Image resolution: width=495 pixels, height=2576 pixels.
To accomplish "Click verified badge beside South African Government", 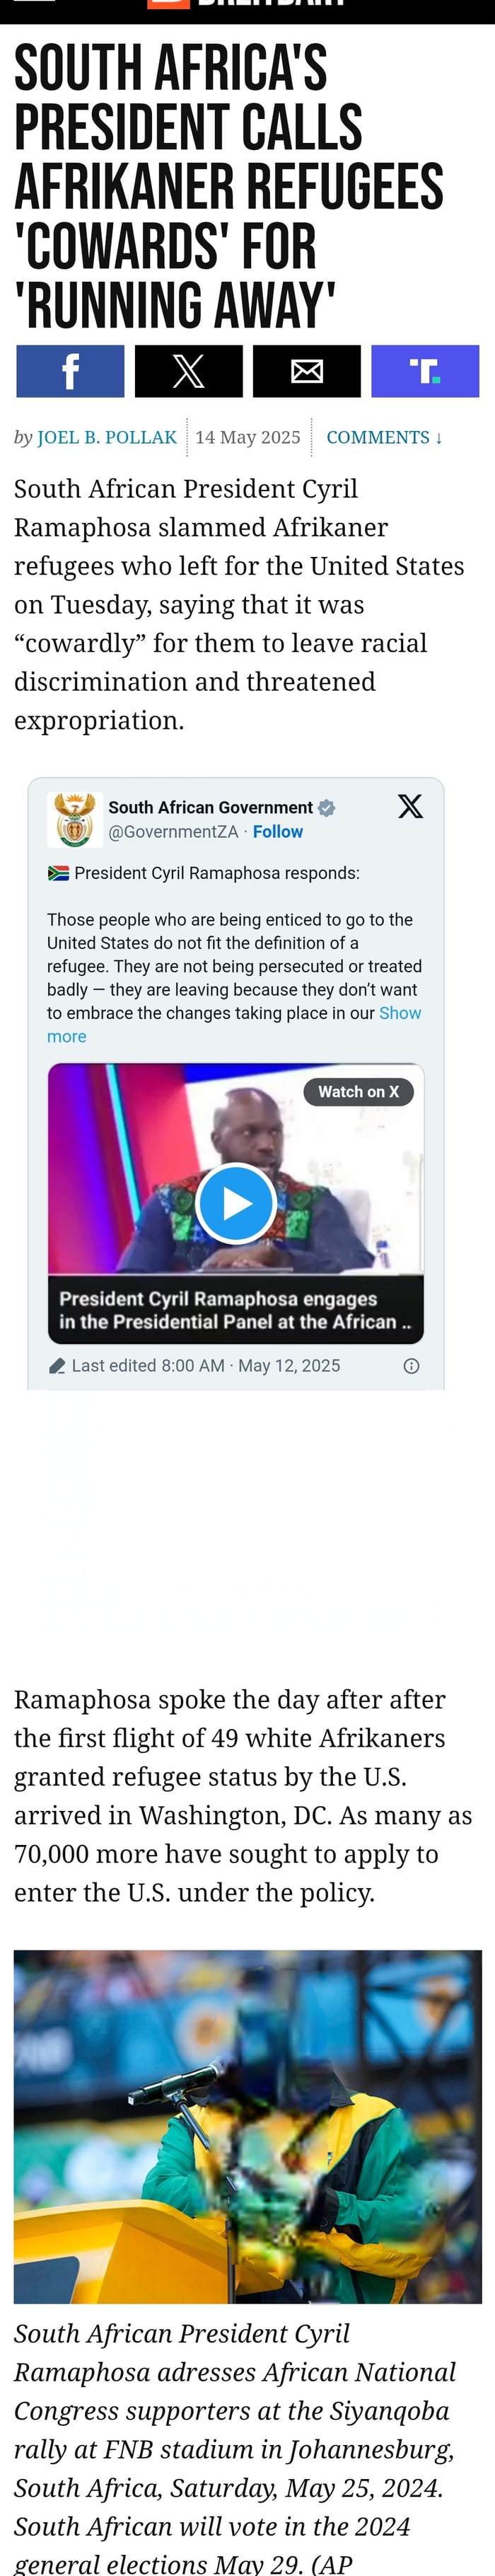I will click(327, 807).
